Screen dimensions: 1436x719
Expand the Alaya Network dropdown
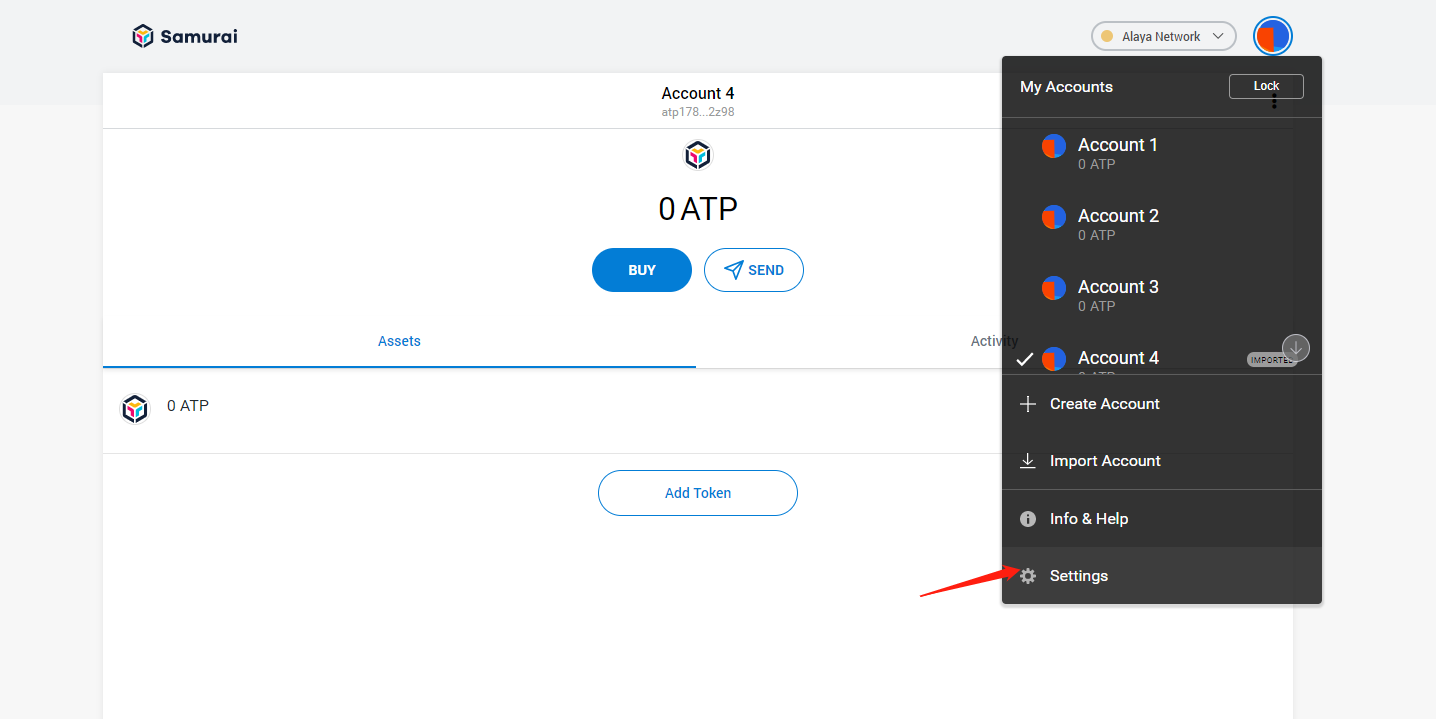[x=1163, y=37]
